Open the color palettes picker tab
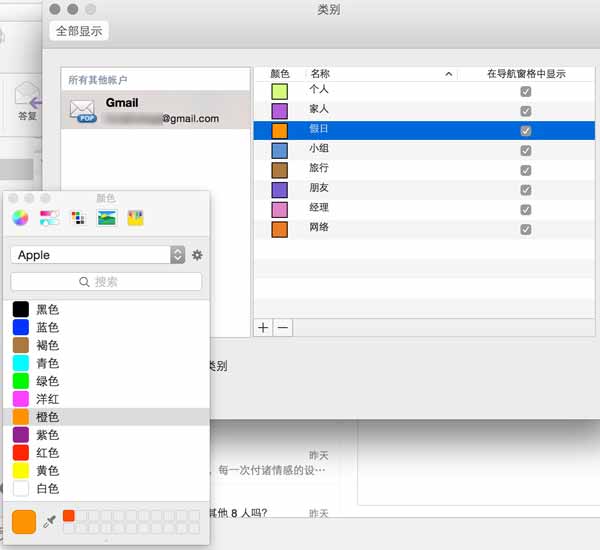 tap(78, 218)
